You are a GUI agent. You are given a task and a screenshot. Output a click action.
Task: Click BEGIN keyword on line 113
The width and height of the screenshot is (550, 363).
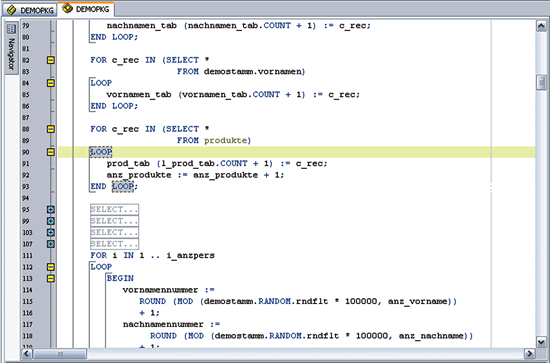(x=120, y=278)
